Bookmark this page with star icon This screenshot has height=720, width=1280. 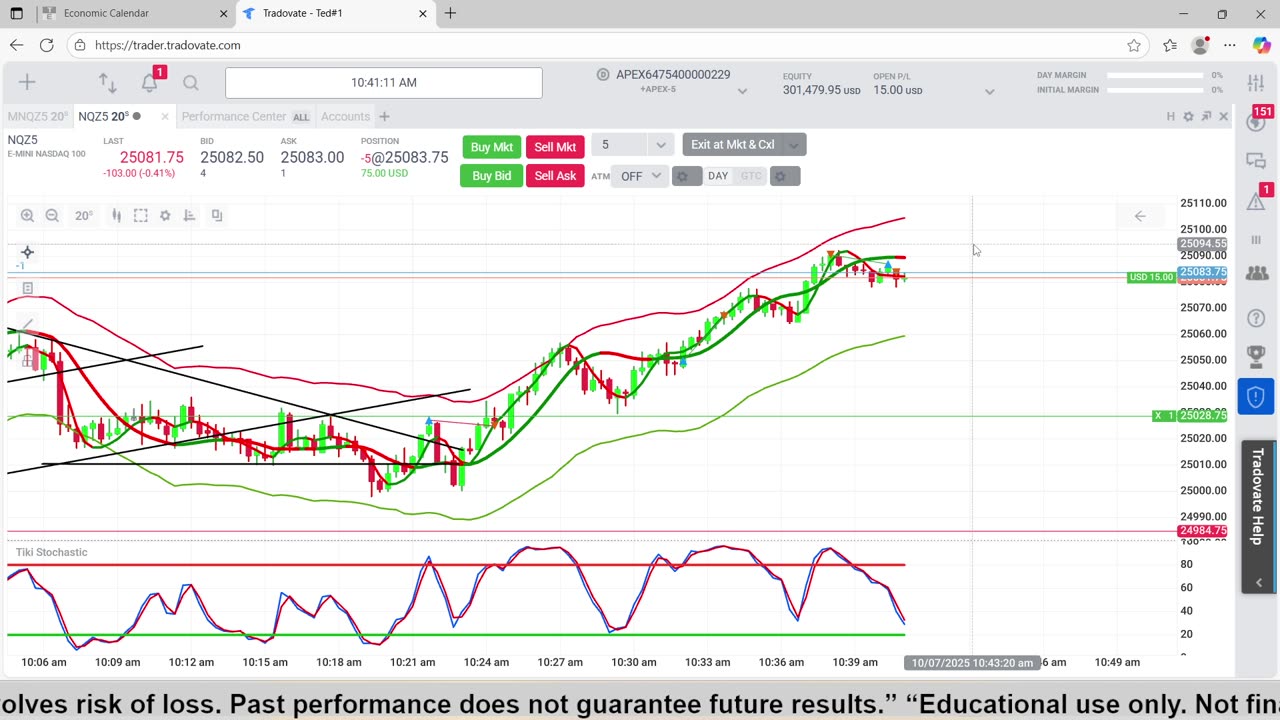pyautogui.click(x=1134, y=45)
